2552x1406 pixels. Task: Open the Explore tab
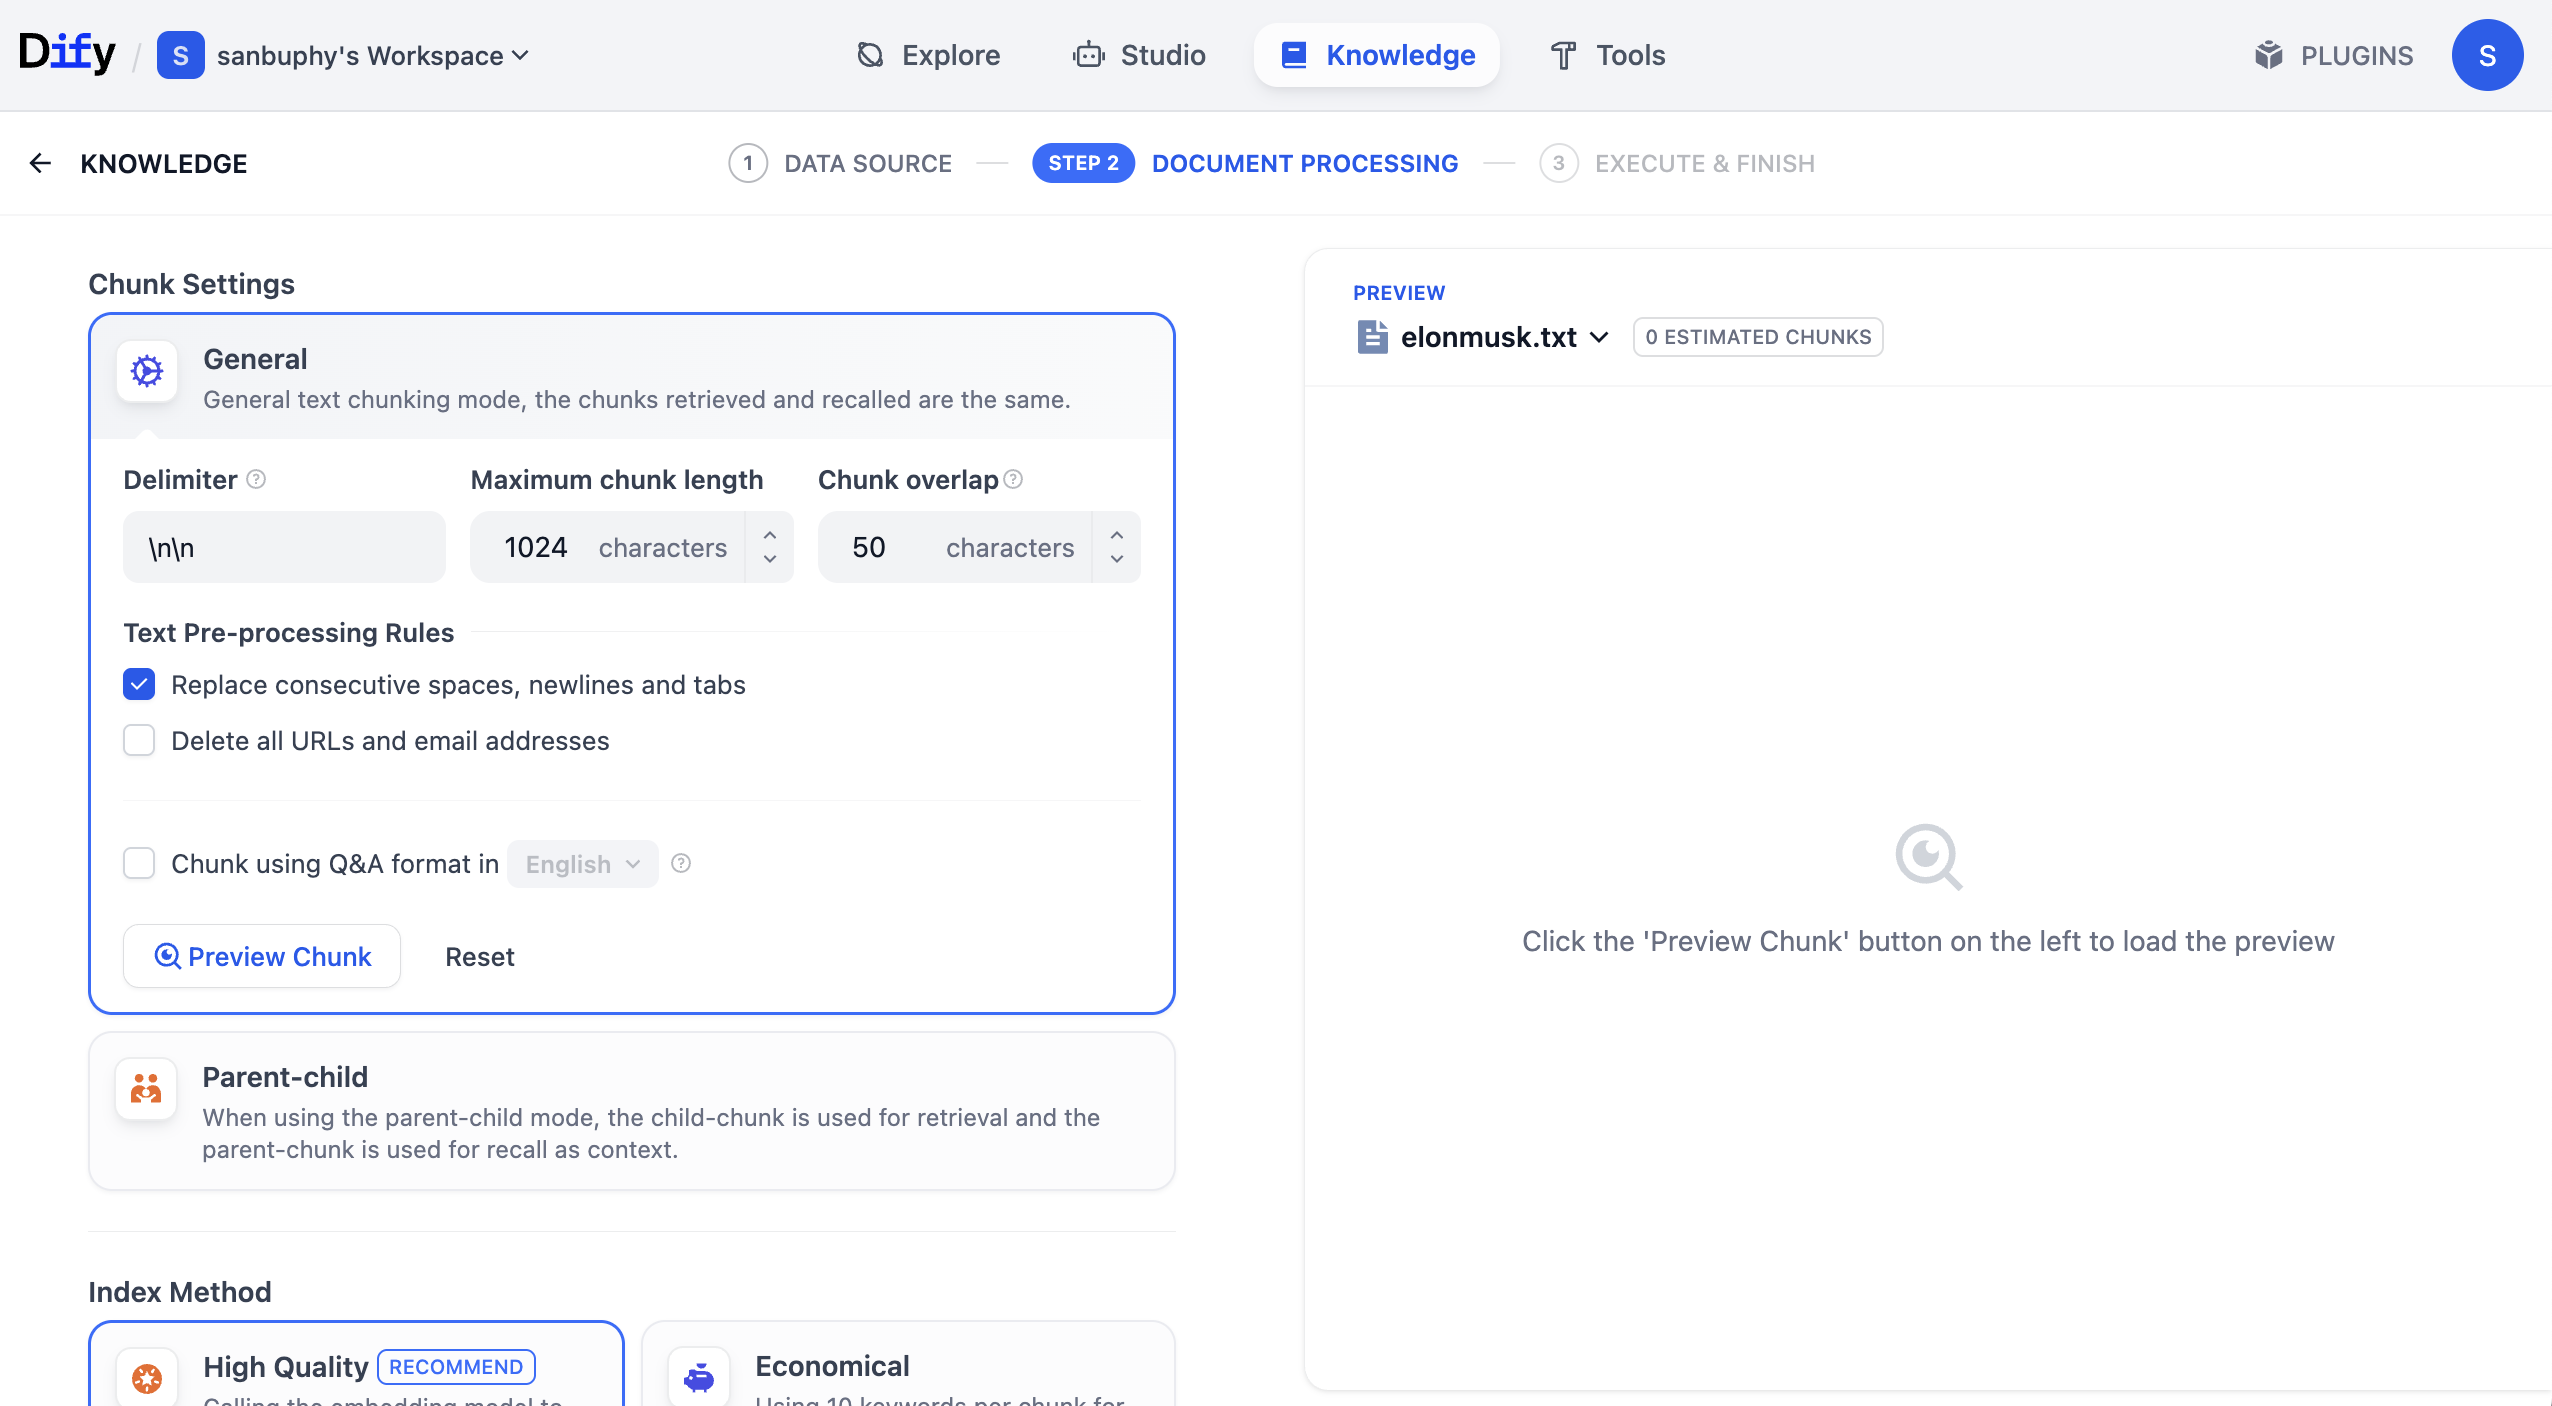pos(928,55)
